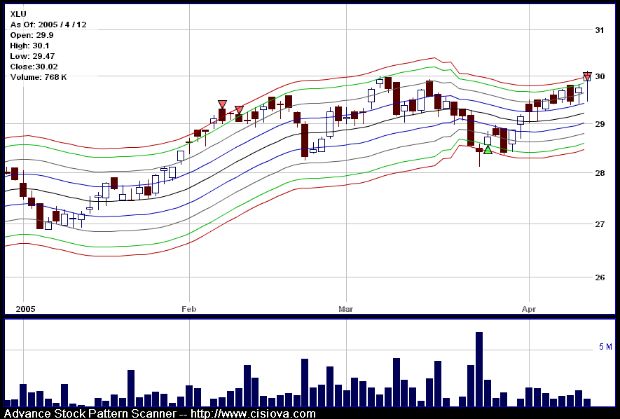The image size is (620, 419).
Task: Select the earlier of the two February red triangle markers
Action: click(x=223, y=104)
